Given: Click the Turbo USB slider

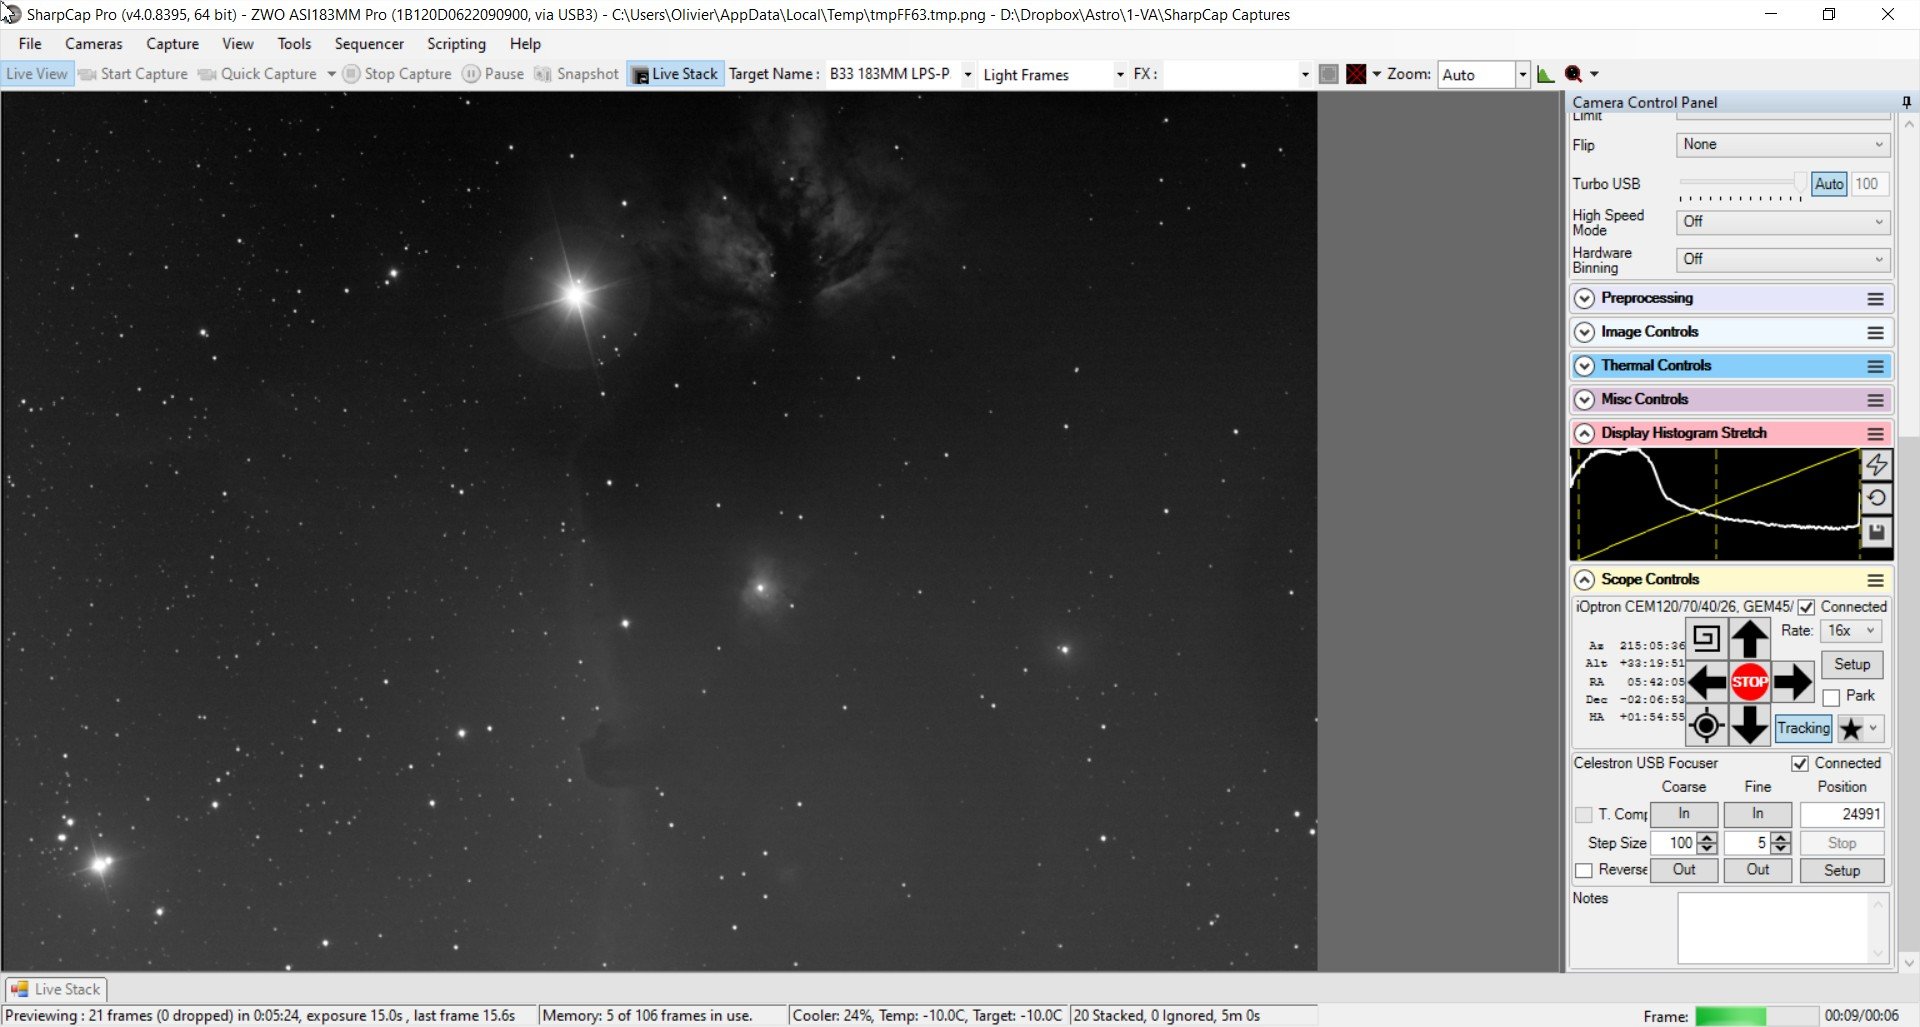Looking at the screenshot, I should click(x=1742, y=184).
